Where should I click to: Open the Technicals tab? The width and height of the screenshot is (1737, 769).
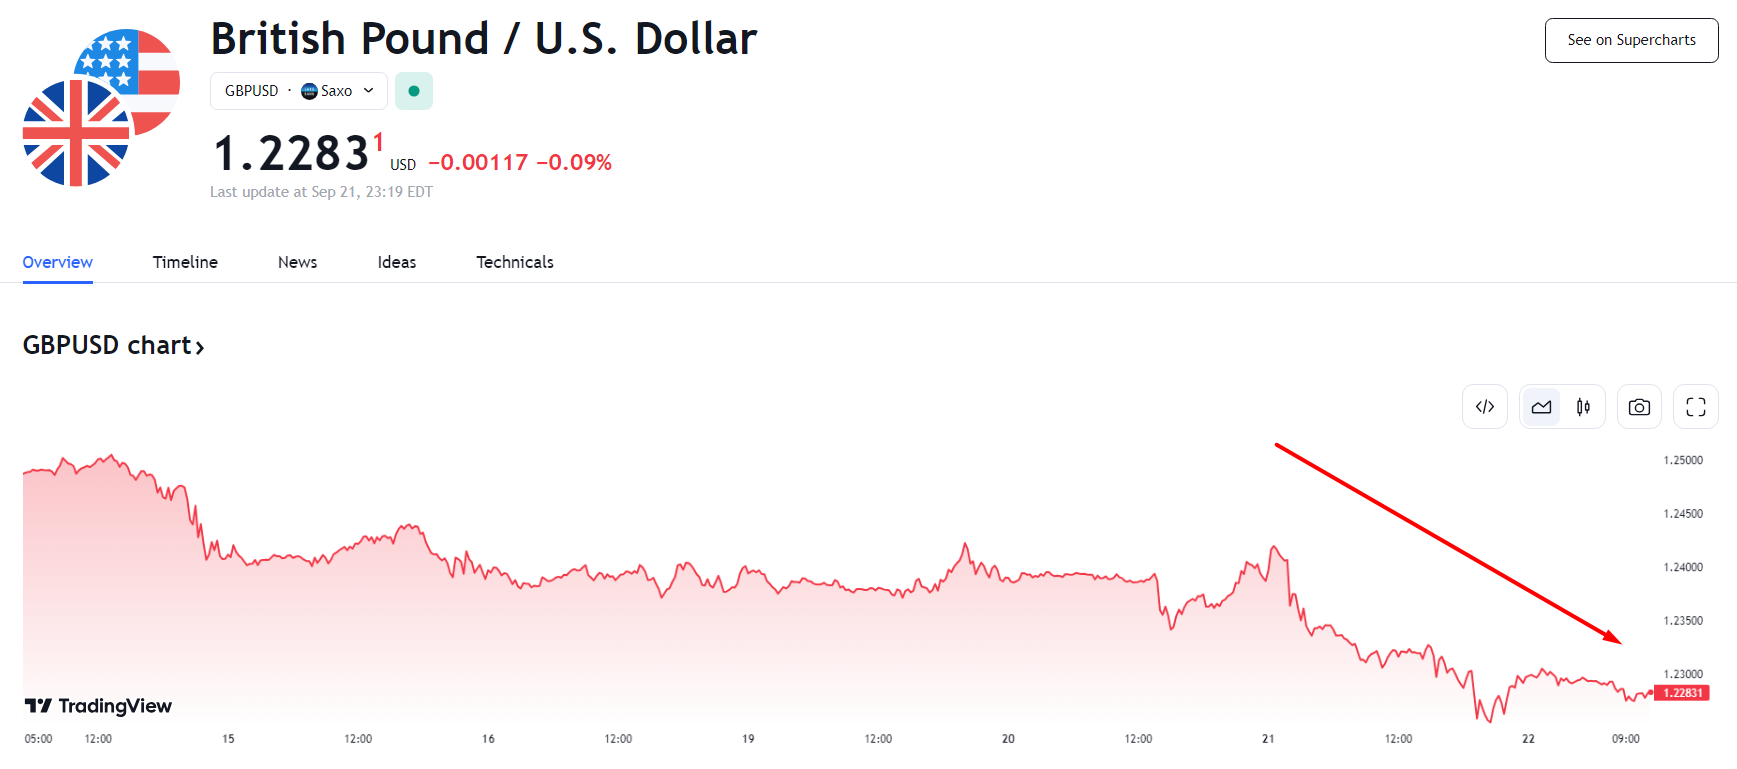point(515,262)
